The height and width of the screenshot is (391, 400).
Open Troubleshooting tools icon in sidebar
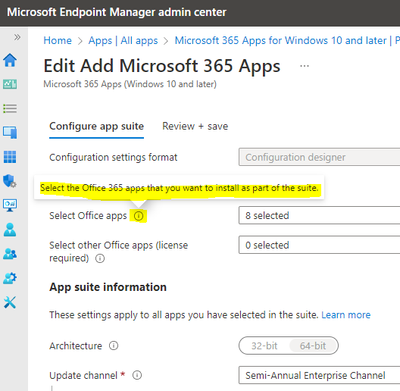(x=10, y=302)
